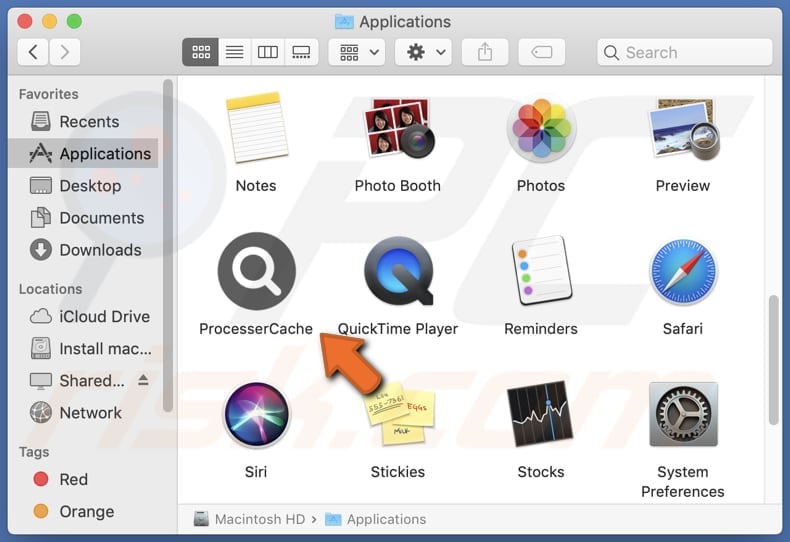
Task: Select the Photos app icon
Action: (x=541, y=128)
